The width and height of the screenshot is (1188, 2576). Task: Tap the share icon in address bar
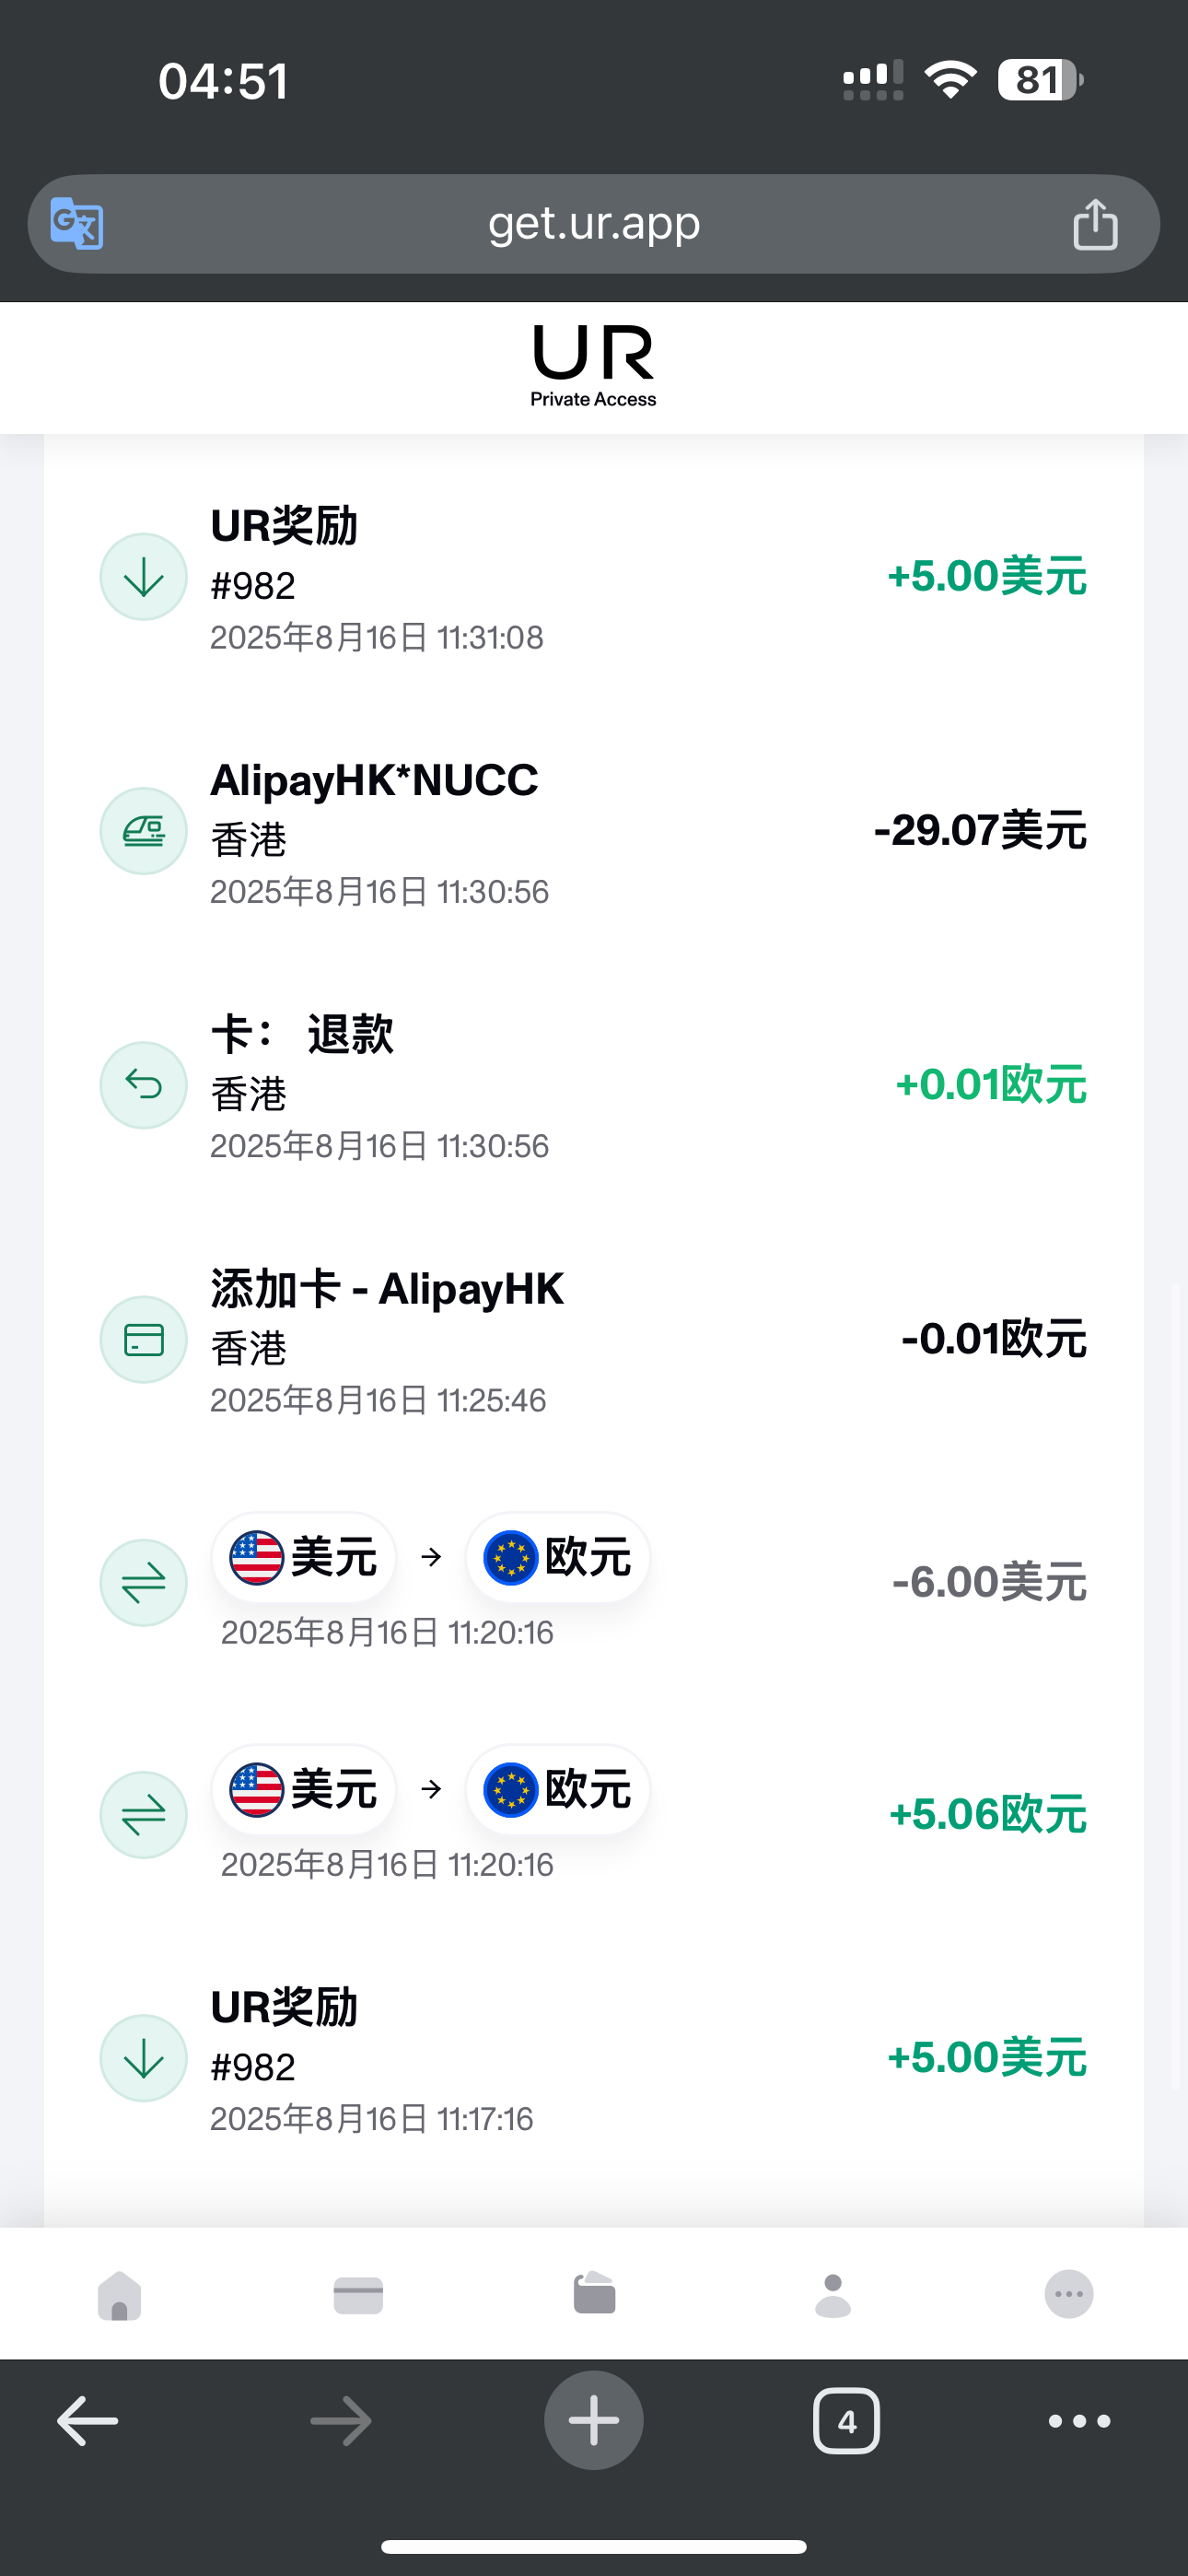(x=1095, y=224)
